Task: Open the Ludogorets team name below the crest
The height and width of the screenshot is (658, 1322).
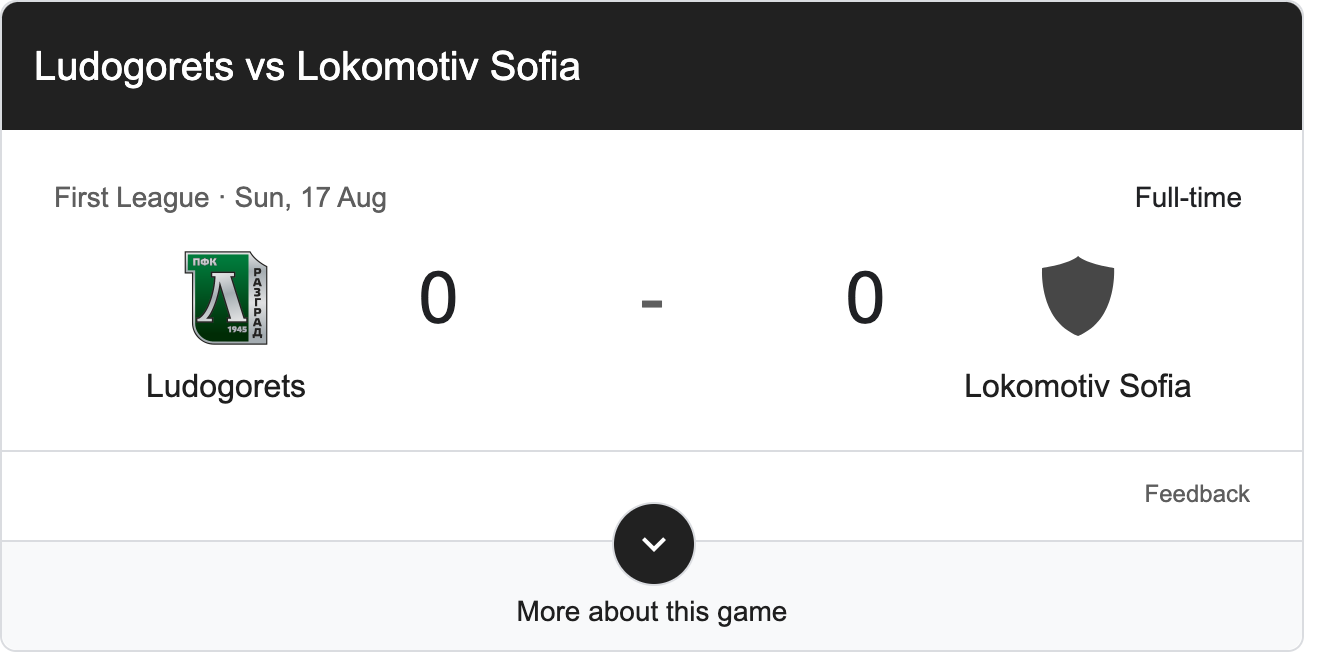Action: (x=225, y=386)
